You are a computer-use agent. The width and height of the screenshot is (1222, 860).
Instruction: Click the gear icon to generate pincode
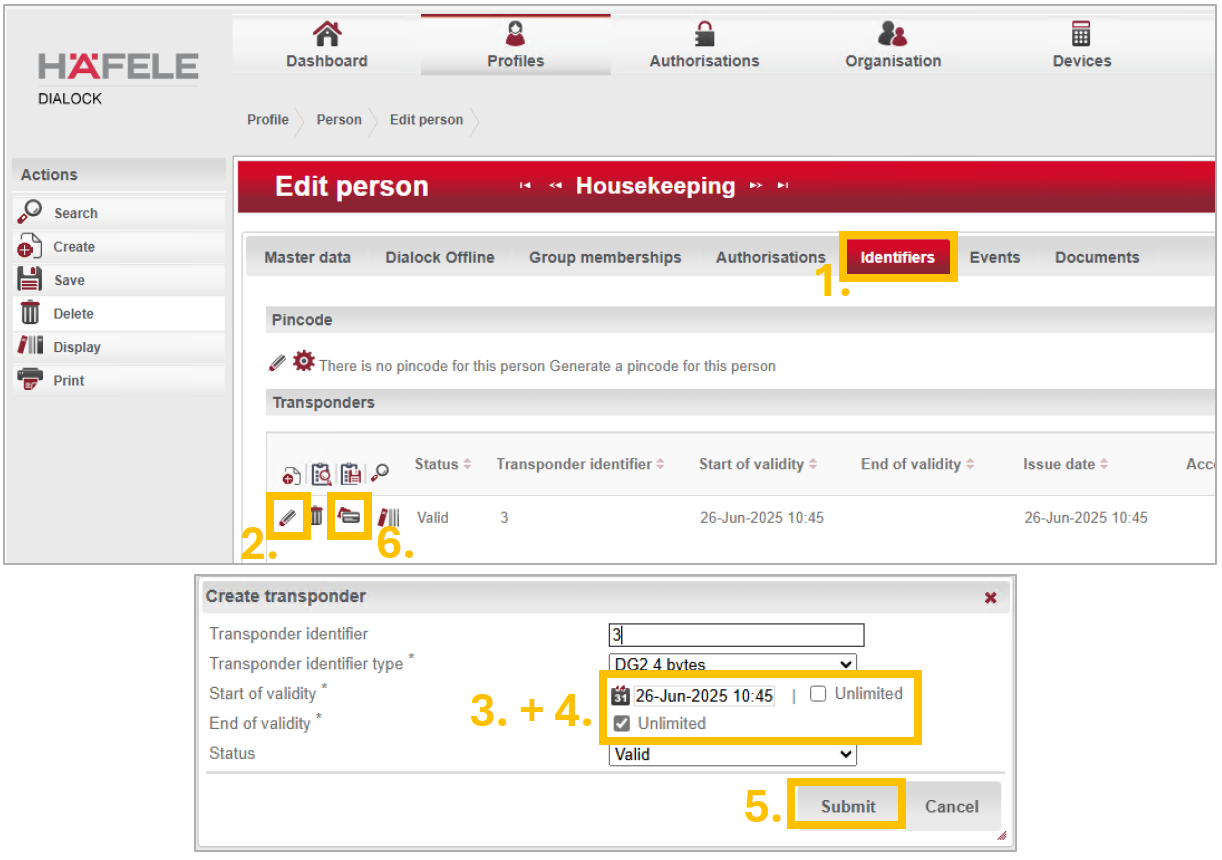click(303, 362)
